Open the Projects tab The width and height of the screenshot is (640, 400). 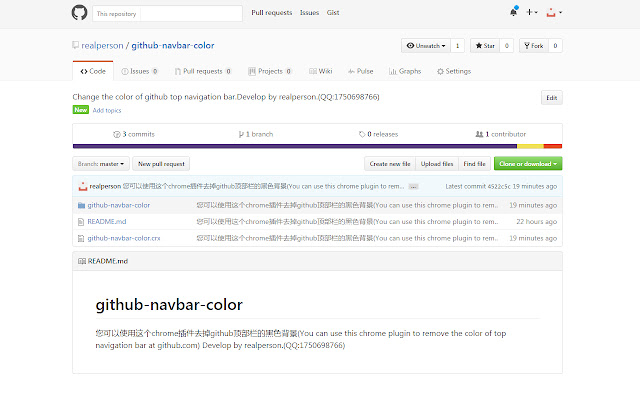pyautogui.click(x=270, y=71)
